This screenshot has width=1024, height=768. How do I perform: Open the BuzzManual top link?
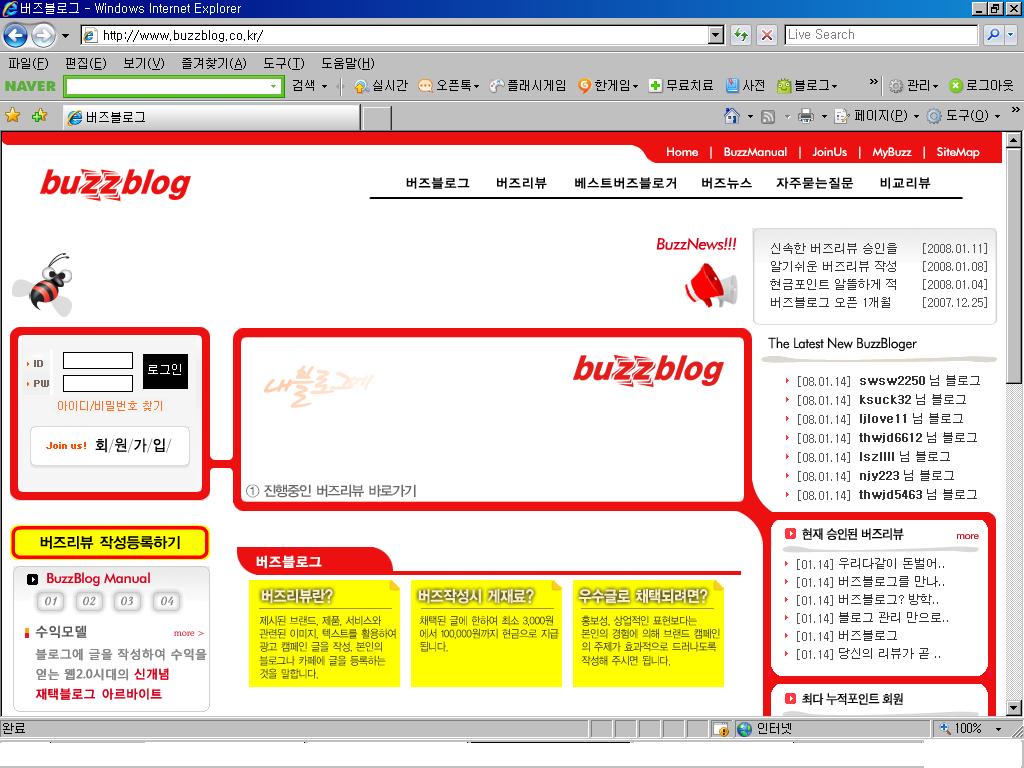[755, 152]
